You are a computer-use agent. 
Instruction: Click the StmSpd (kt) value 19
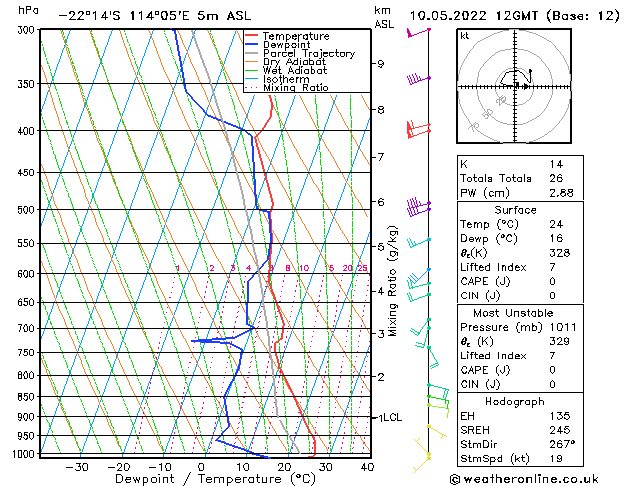pyautogui.click(x=556, y=459)
